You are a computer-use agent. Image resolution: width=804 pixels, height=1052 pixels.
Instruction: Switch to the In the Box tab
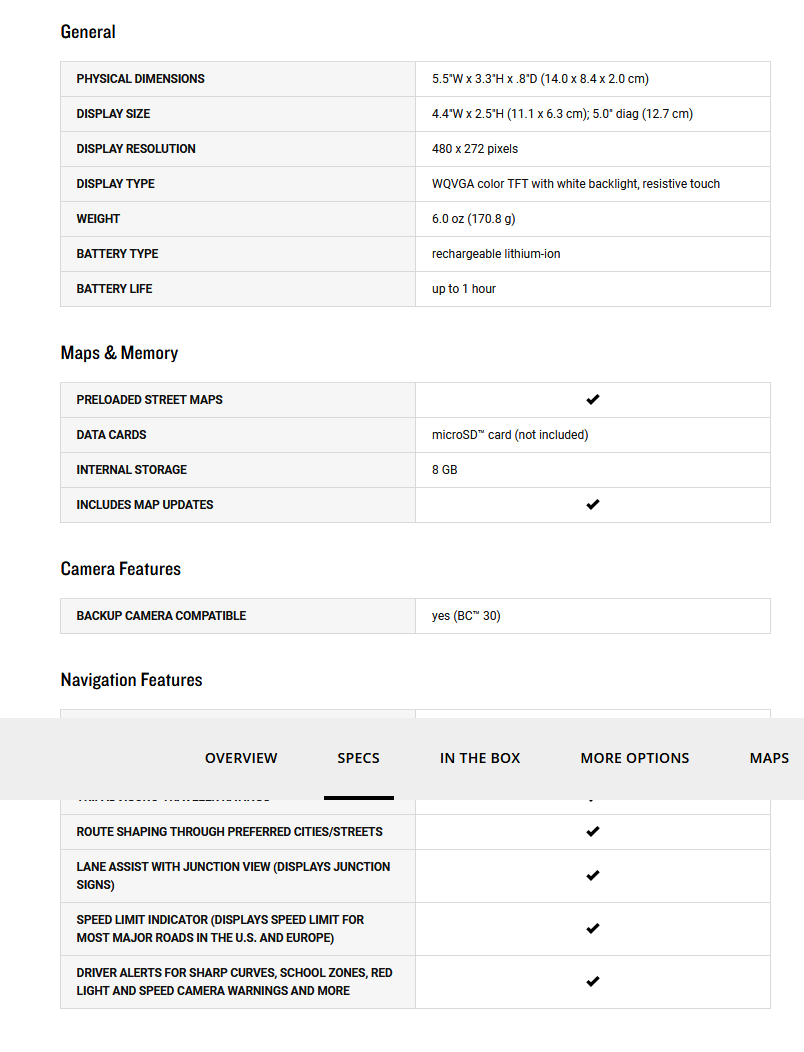(480, 758)
